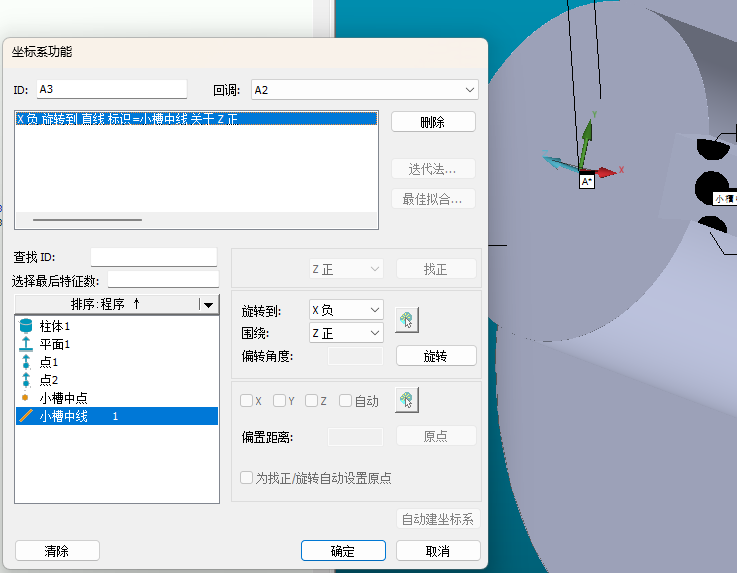Click the 偏置距离 input field
This screenshot has height=573, width=737.
pos(355,437)
